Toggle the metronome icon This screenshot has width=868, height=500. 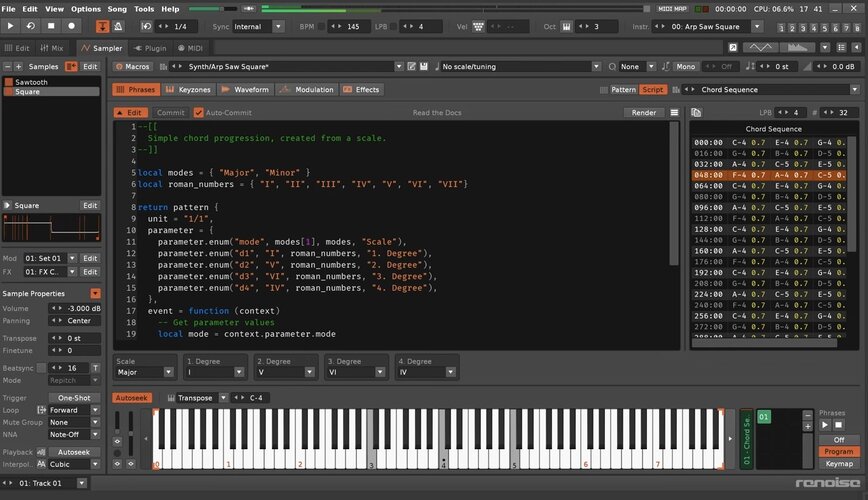pyautogui.click(x=118, y=26)
